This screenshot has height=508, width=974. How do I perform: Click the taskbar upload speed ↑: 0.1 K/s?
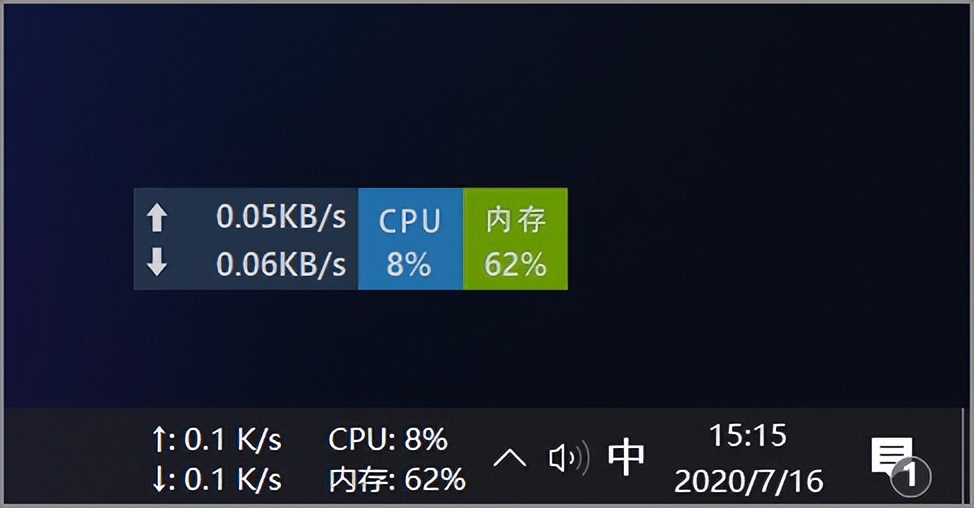click(x=216, y=439)
